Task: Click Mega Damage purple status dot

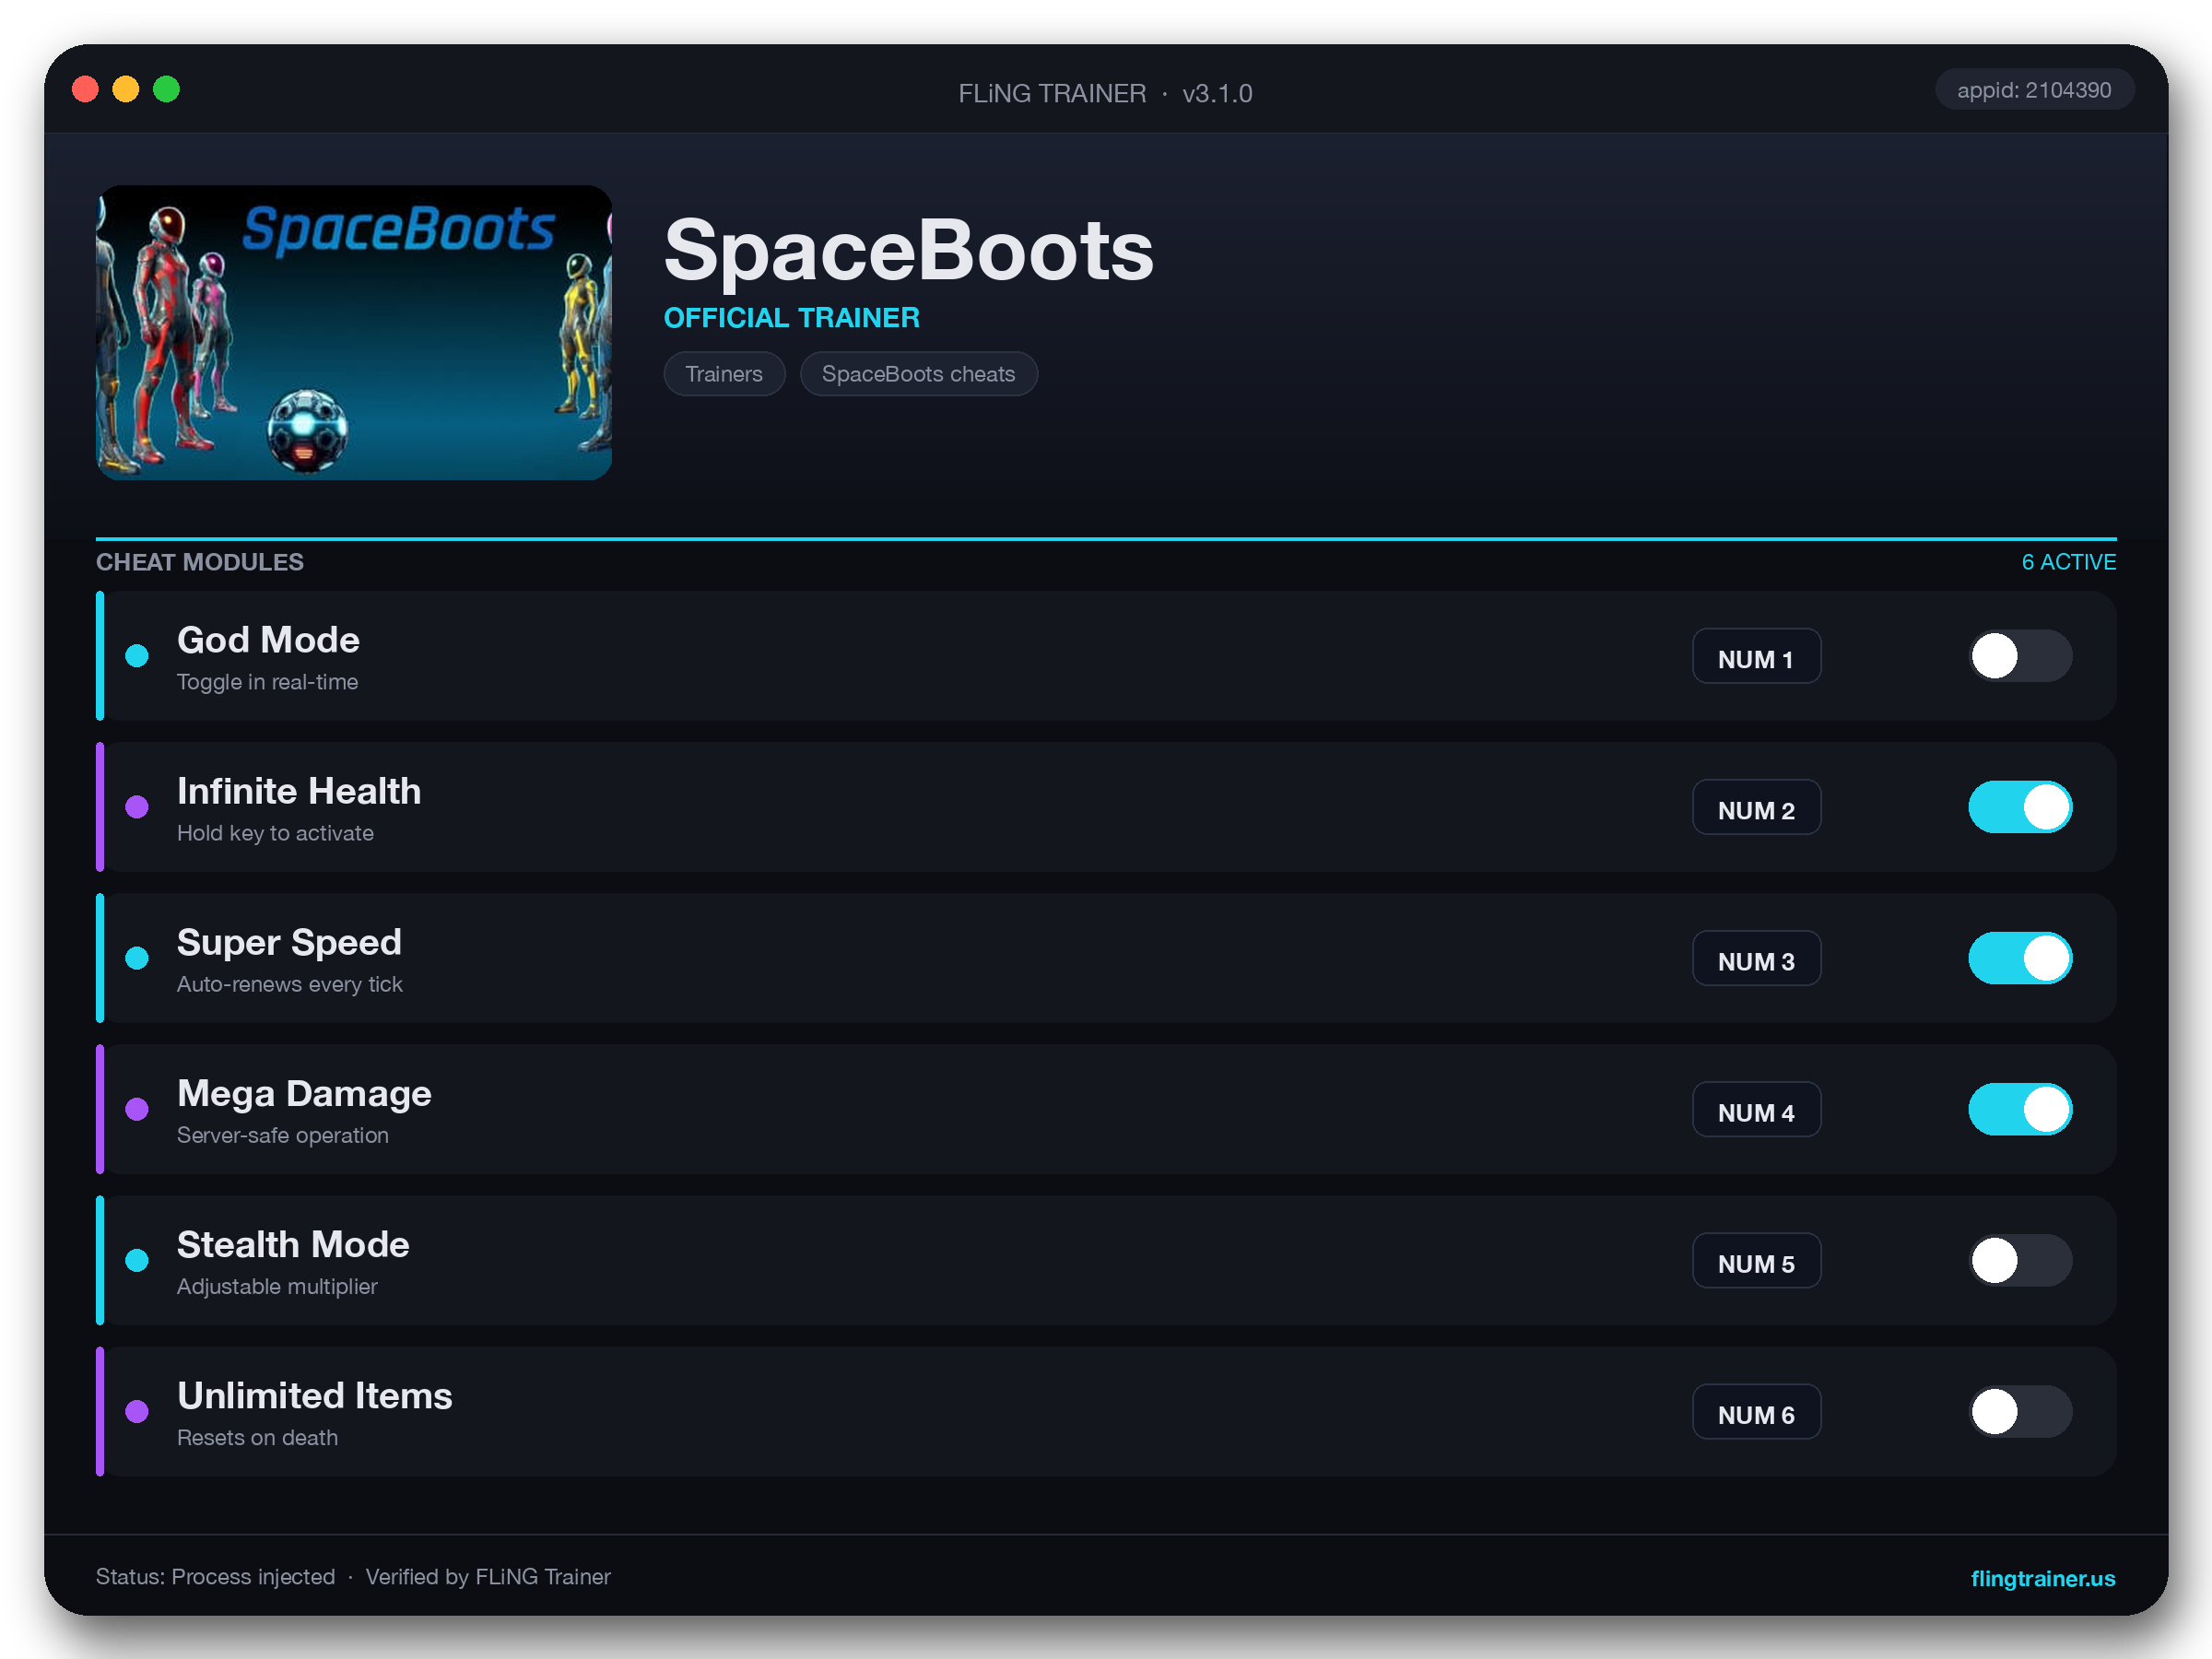Action: point(137,1109)
